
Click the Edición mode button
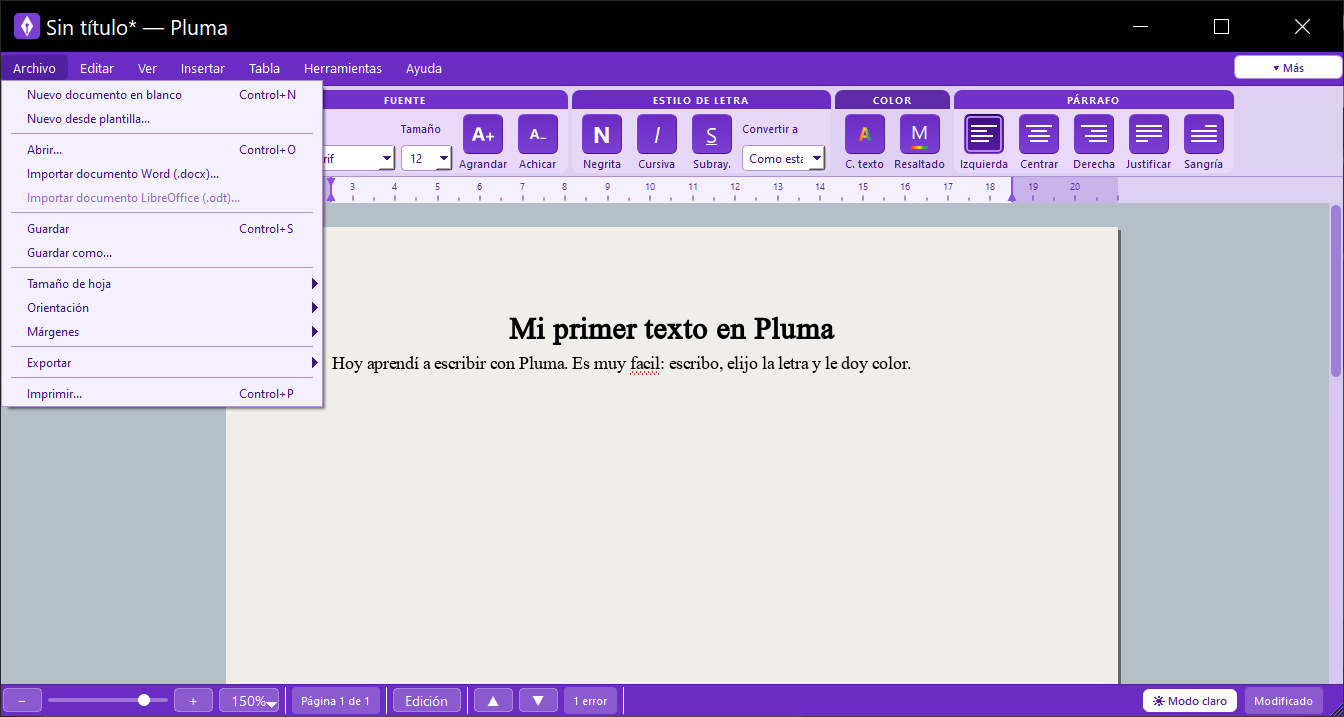pyautogui.click(x=427, y=701)
